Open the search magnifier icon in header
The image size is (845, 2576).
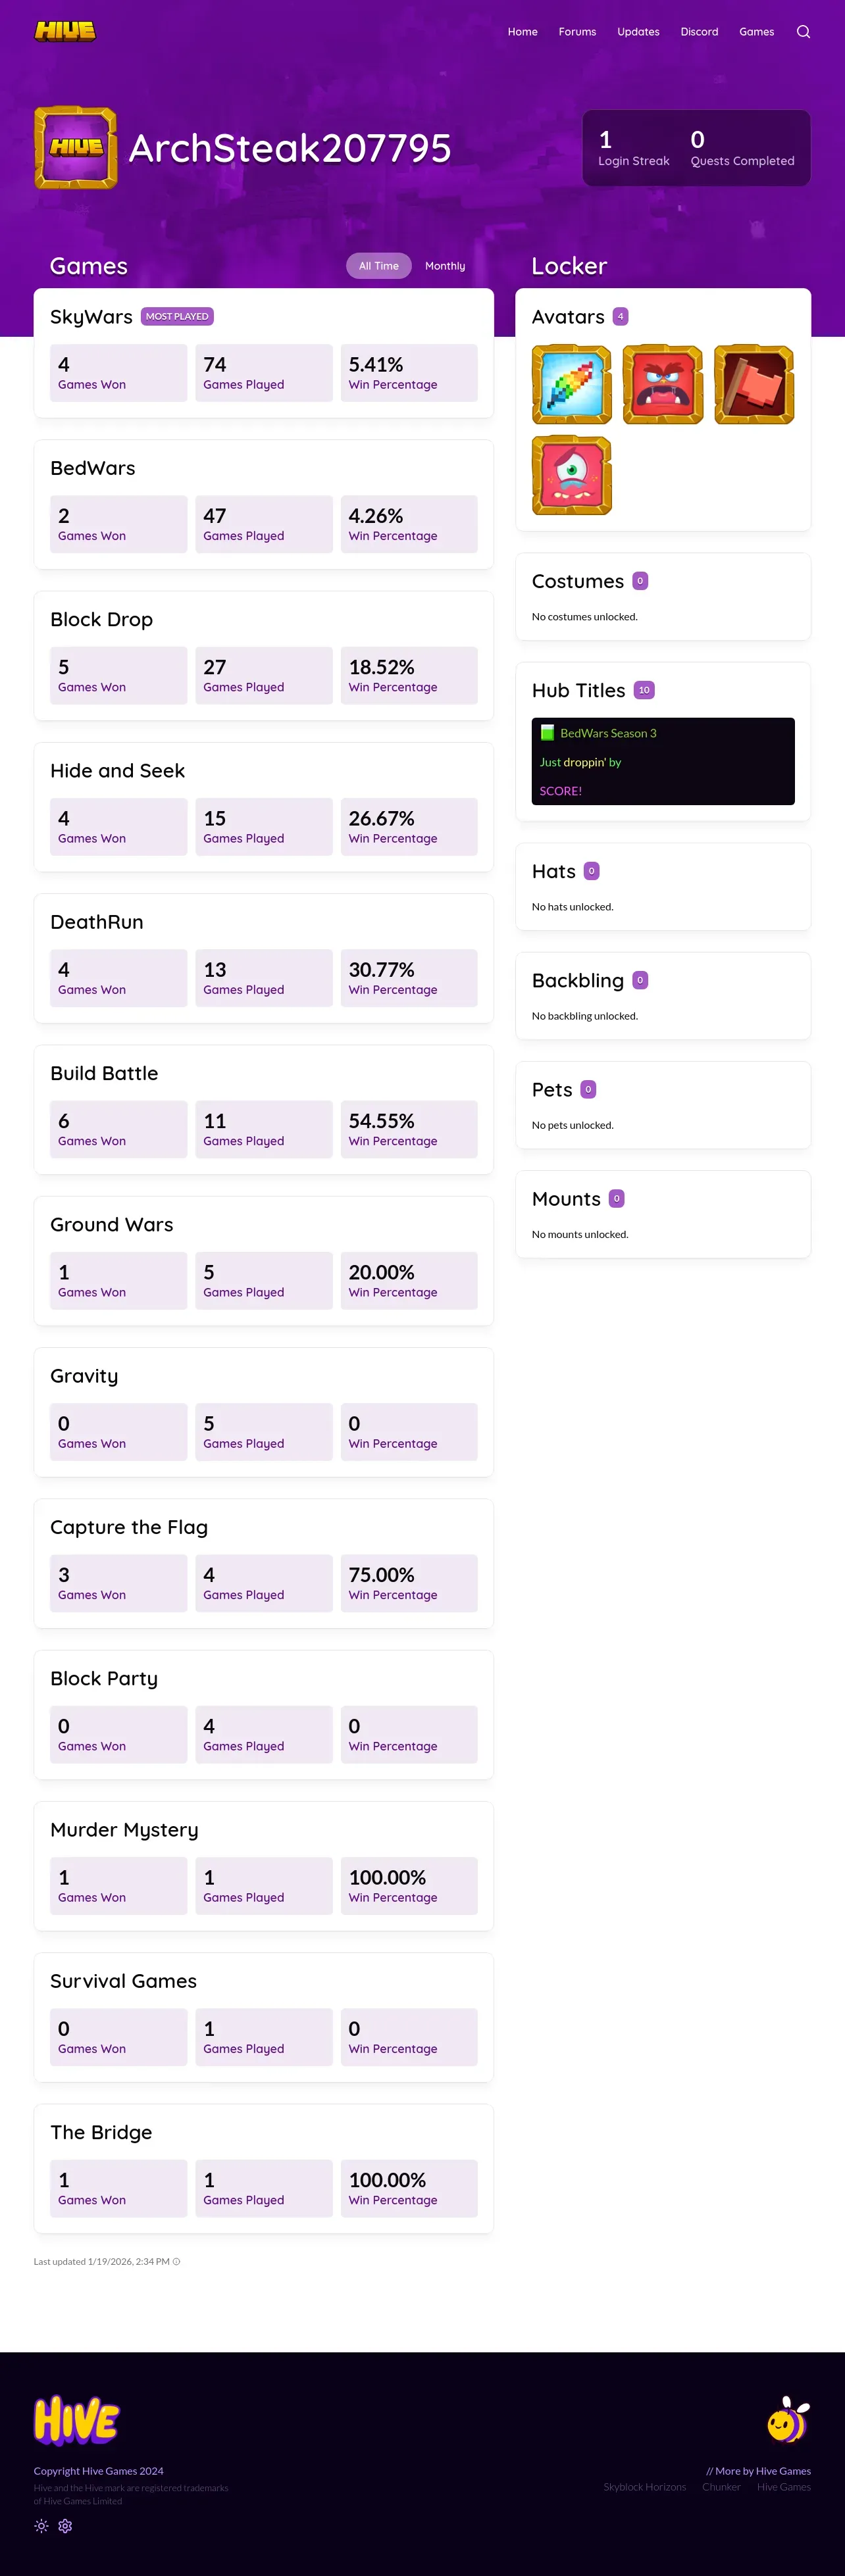point(803,32)
